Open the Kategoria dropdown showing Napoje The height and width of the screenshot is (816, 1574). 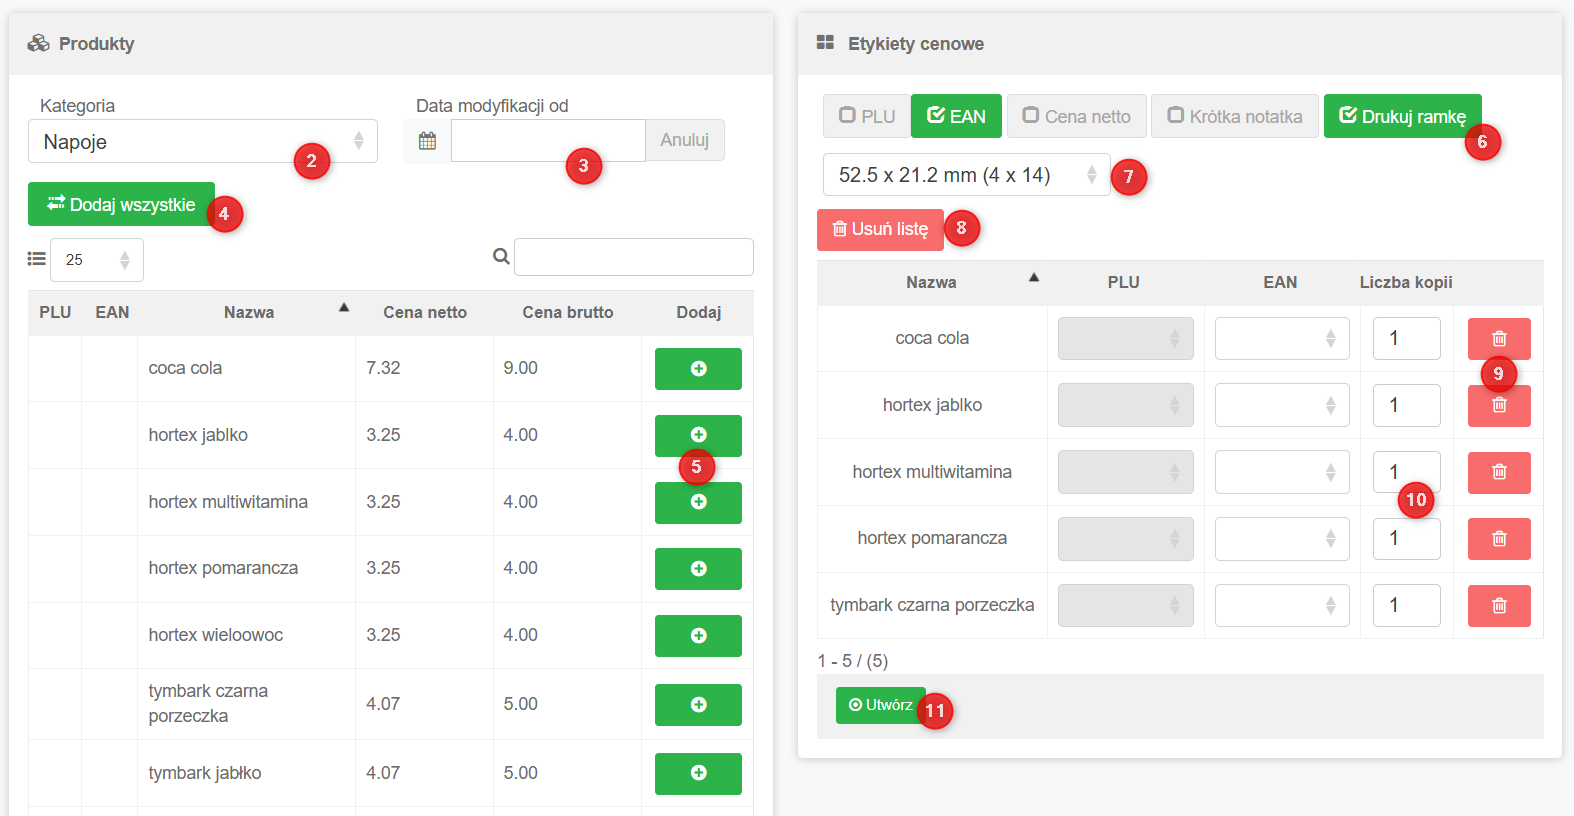[x=202, y=142]
